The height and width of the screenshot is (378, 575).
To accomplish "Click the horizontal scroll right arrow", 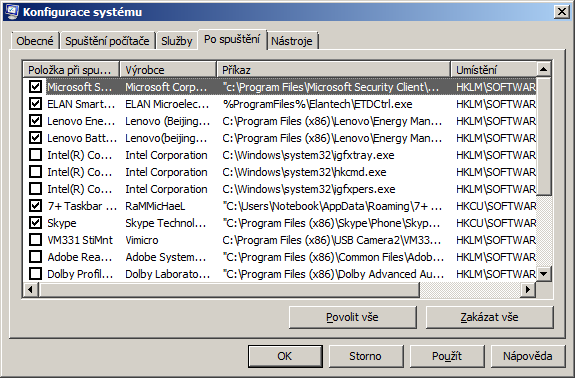I will pyautogui.click(x=528, y=290).
